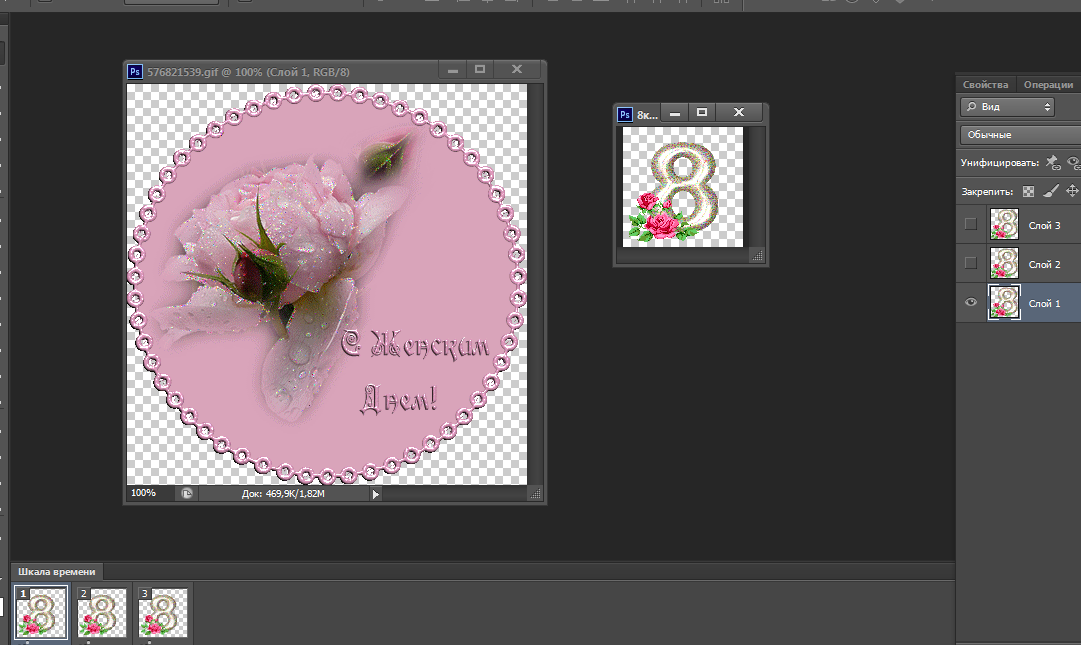Show layer Слой 3 via visibility box
Screen dimensions: 1081x645
pos(970,225)
